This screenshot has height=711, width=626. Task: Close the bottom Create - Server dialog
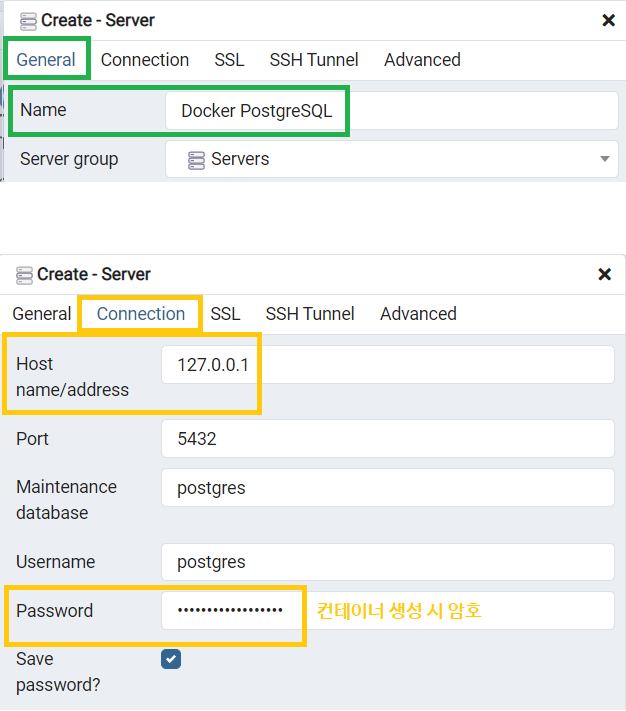(605, 274)
